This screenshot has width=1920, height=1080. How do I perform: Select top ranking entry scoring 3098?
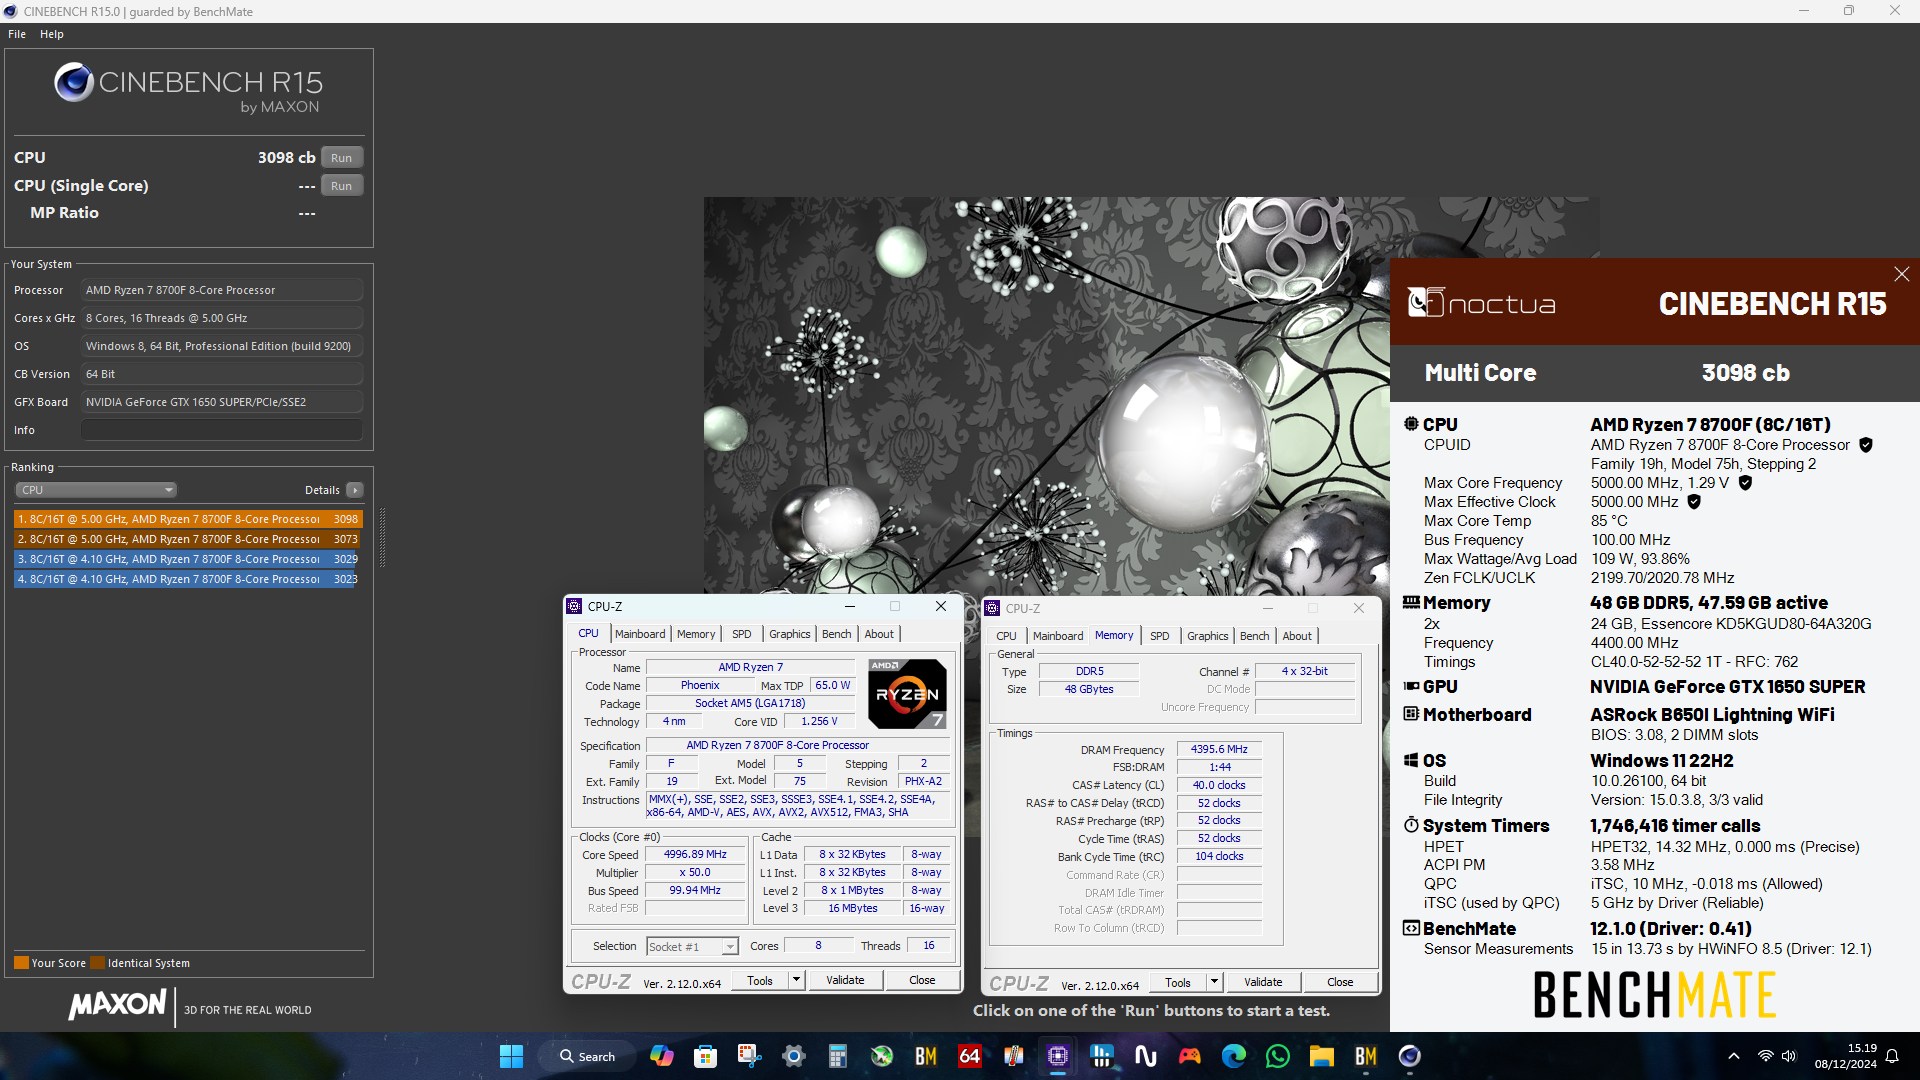click(187, 519)
